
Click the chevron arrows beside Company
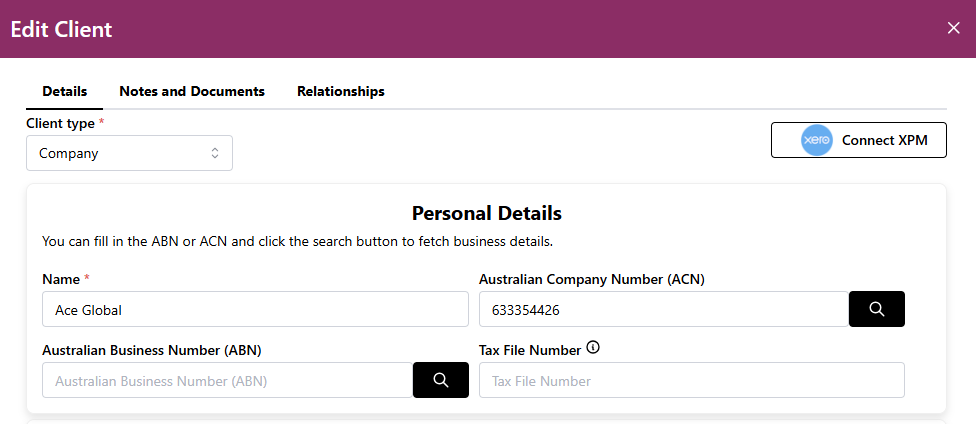214,153
